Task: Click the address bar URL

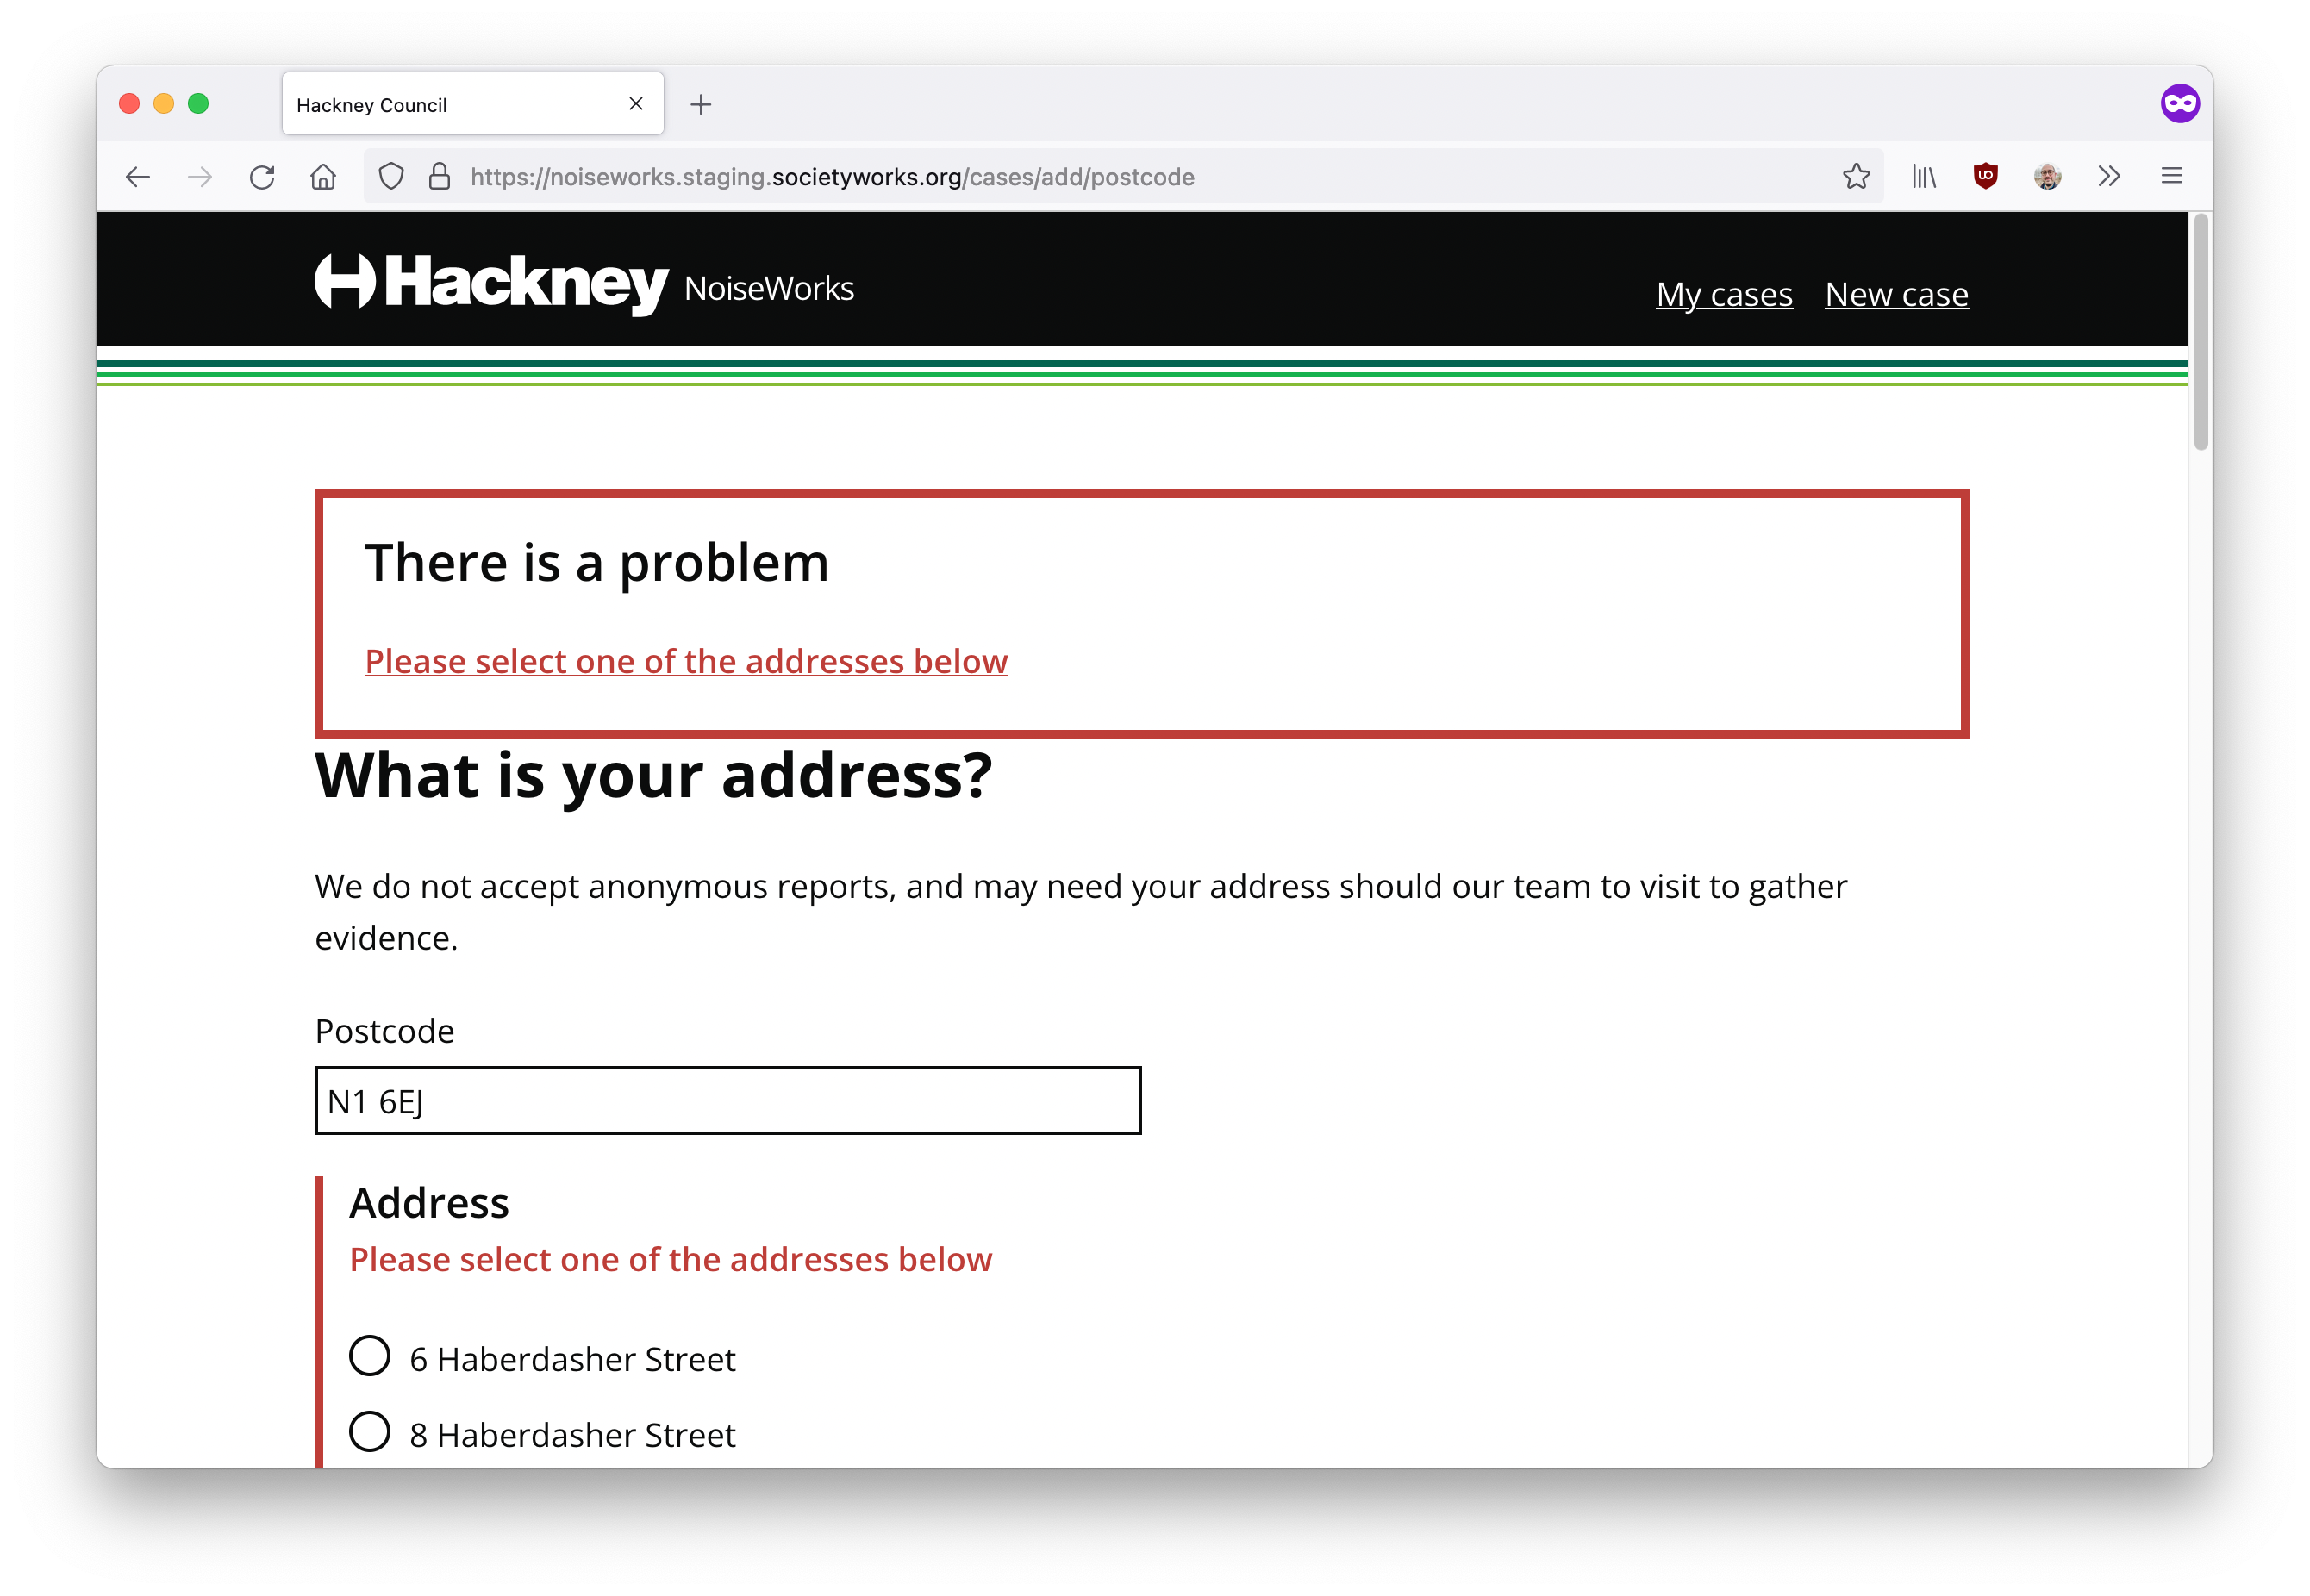Action: (832, 177)
